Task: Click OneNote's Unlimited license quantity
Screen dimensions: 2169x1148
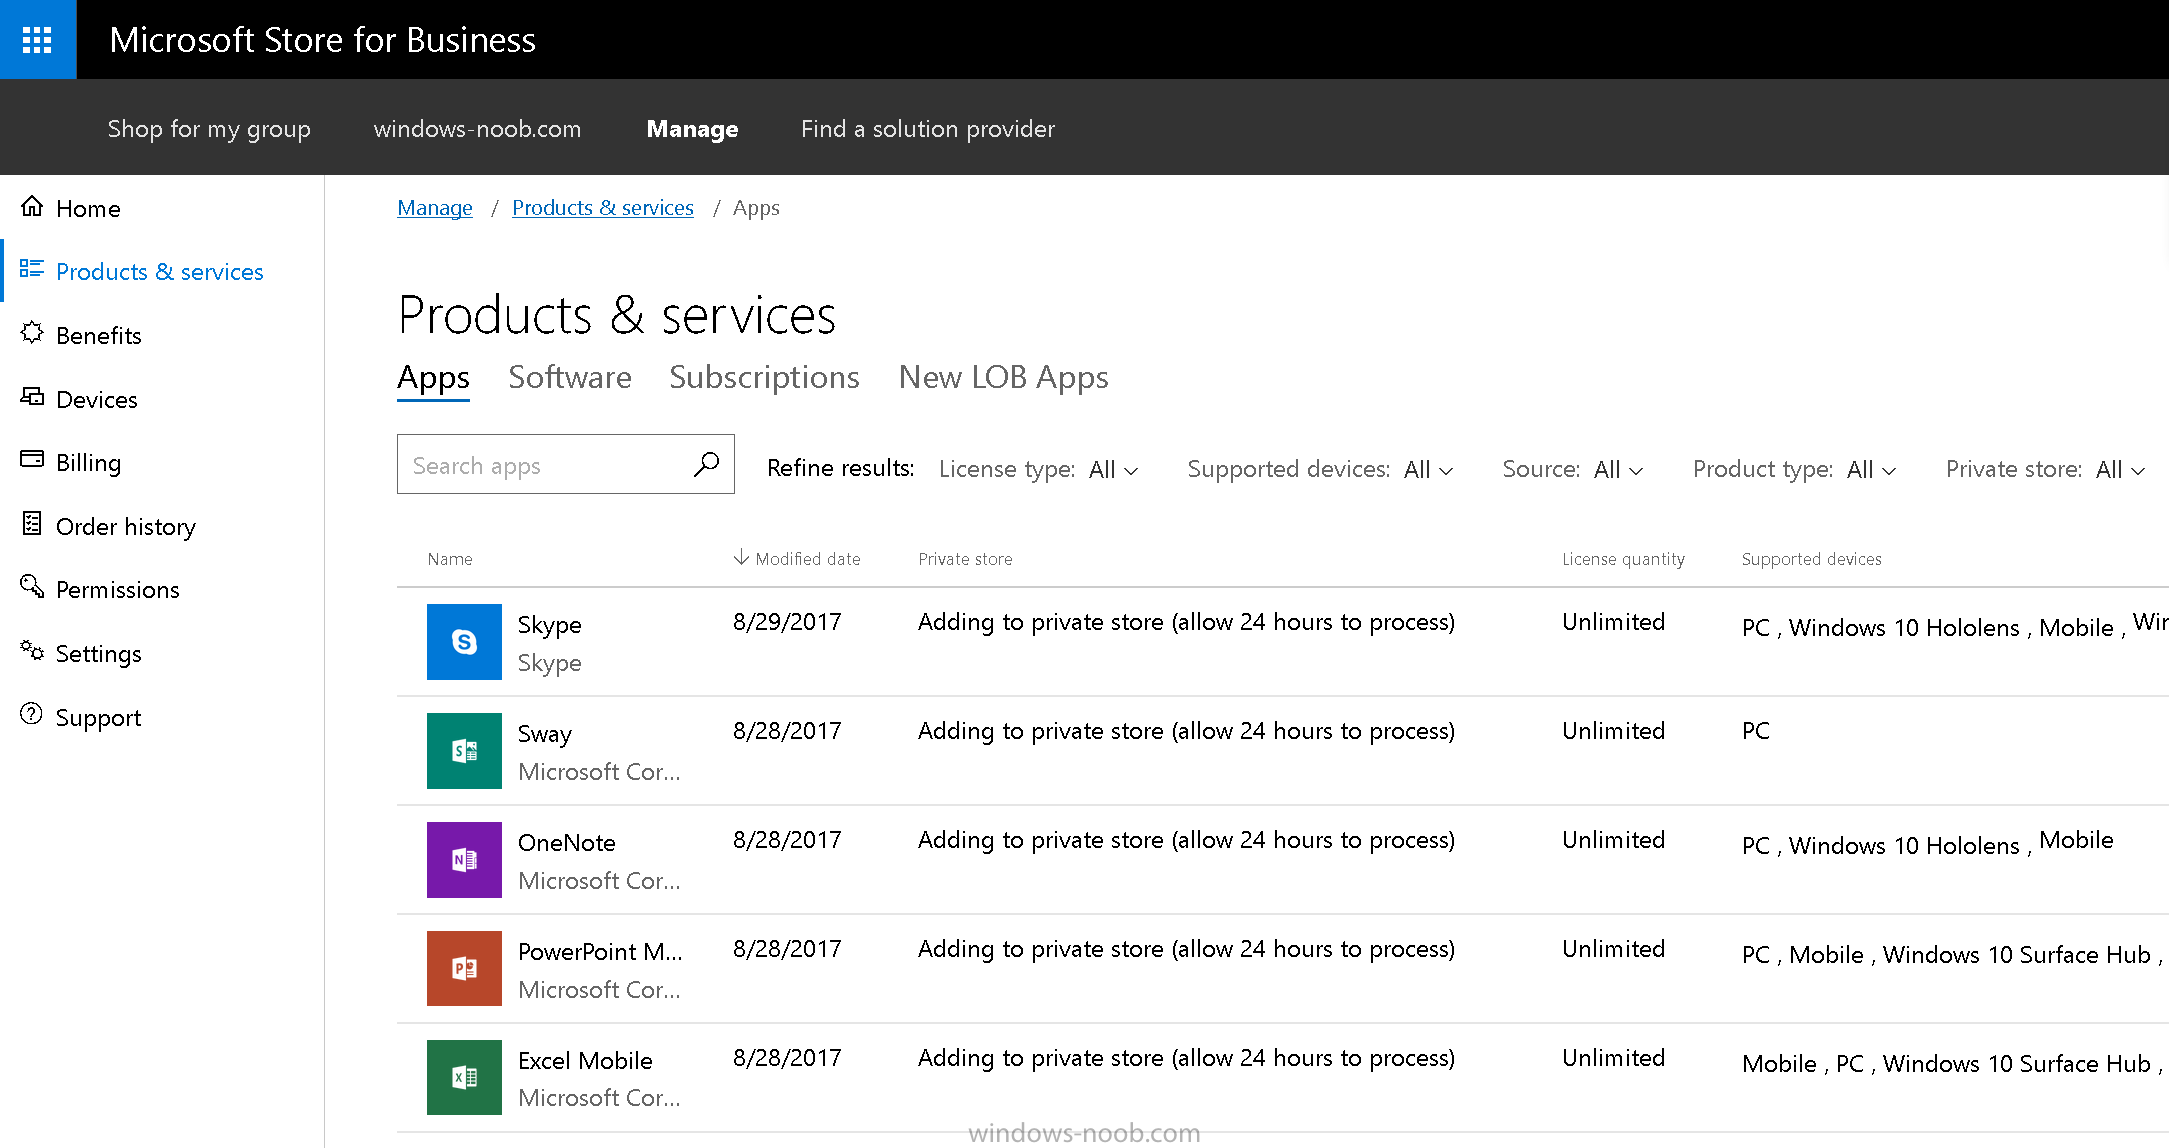Action: 1613,840
